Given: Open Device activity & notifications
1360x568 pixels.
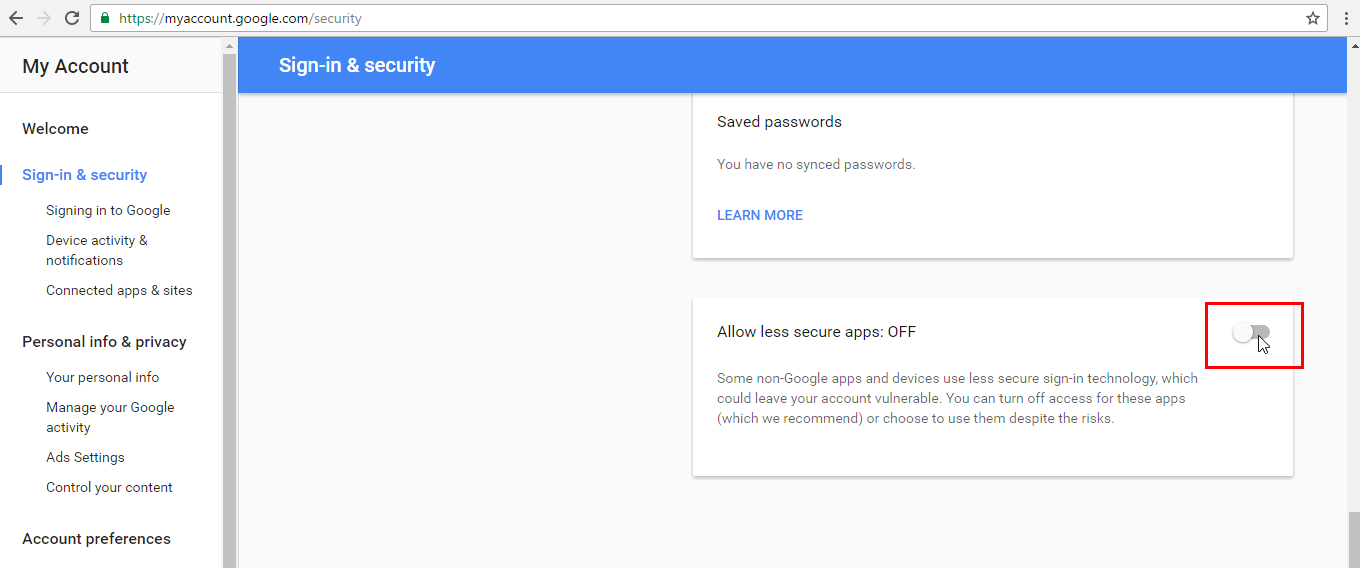Looking at the screenshot, I should (x=96, y=250).
